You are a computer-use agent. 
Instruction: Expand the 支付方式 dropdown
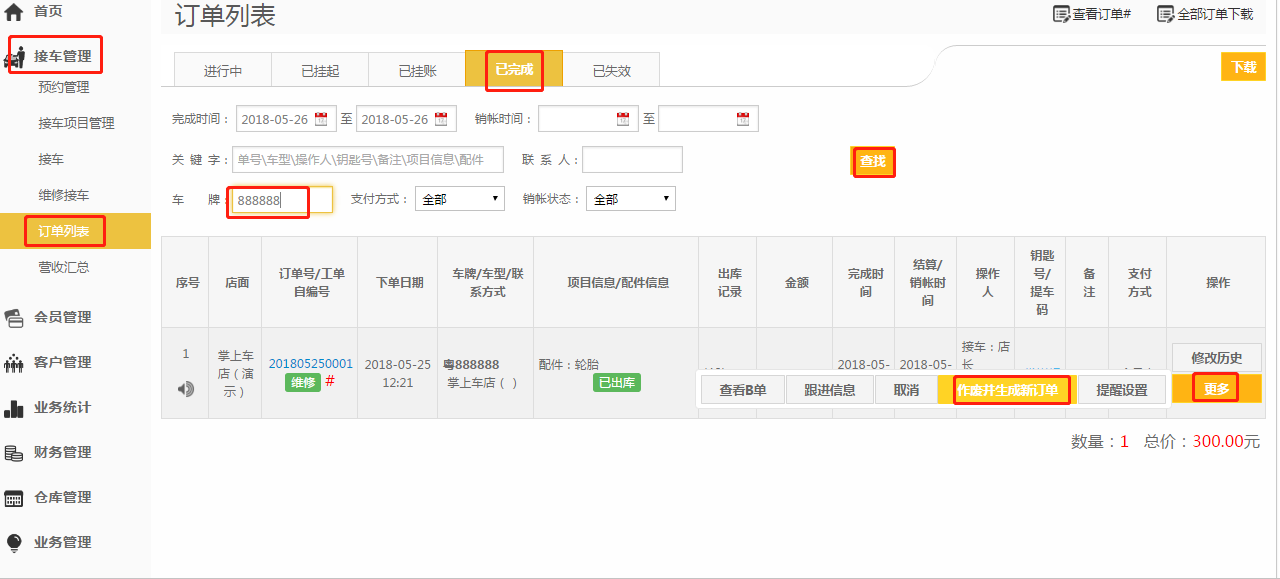(460, 199)
